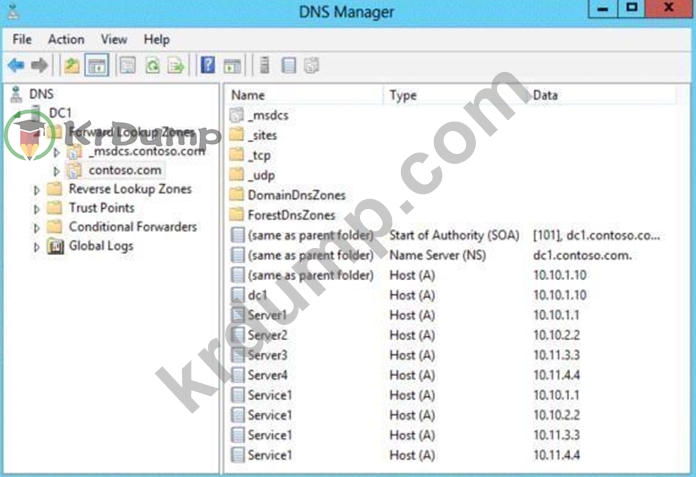
Task: Click the Server3 record file icon
Action: pos(237,355)
